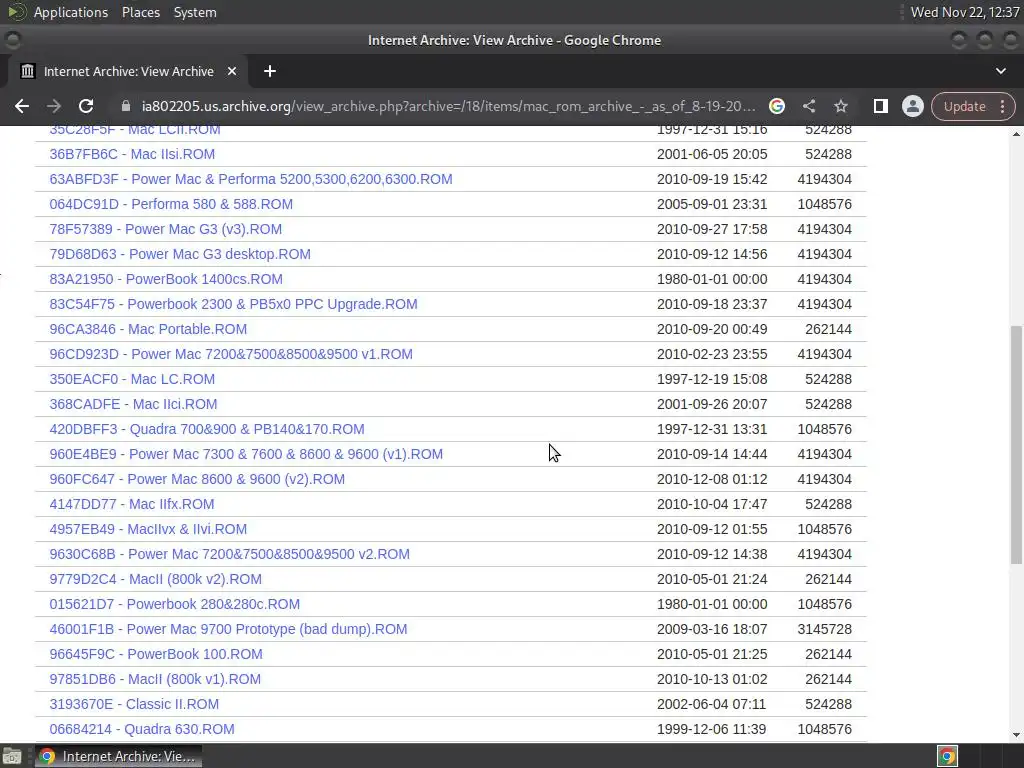Open Chrome three-dot menu

click(1002, 106)
